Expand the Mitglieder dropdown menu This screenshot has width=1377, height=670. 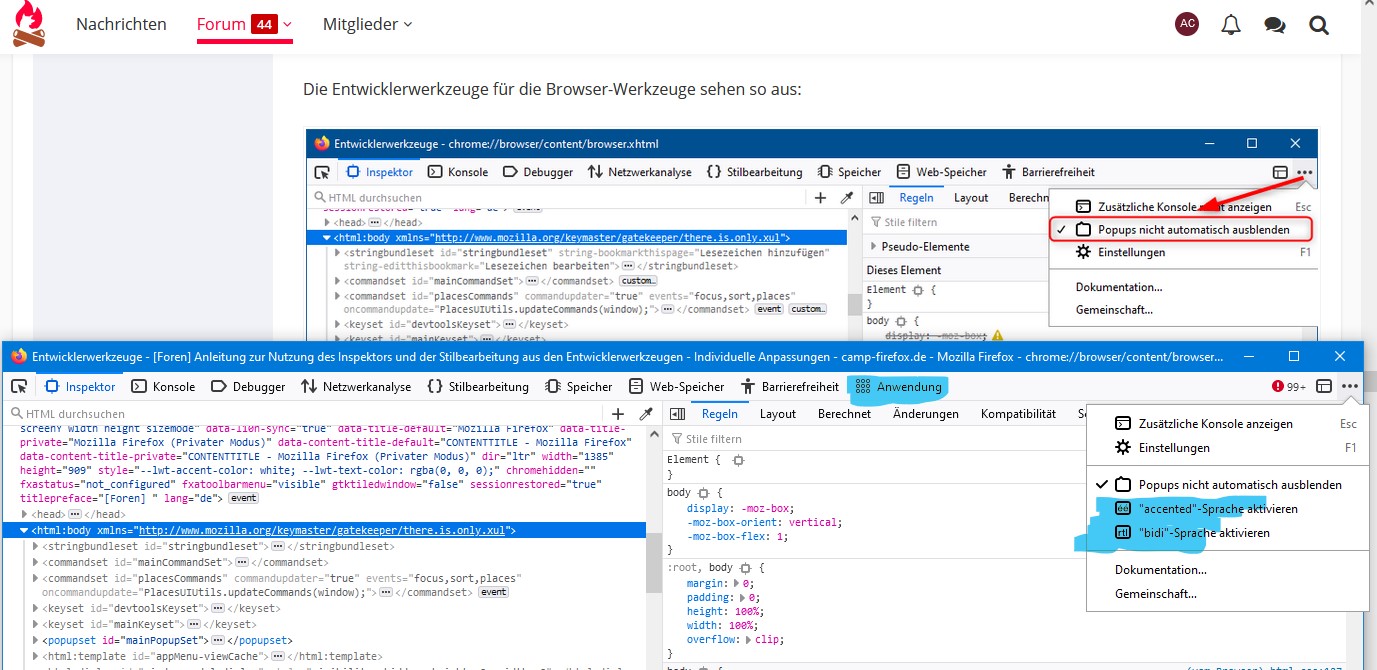coord(367,25)
